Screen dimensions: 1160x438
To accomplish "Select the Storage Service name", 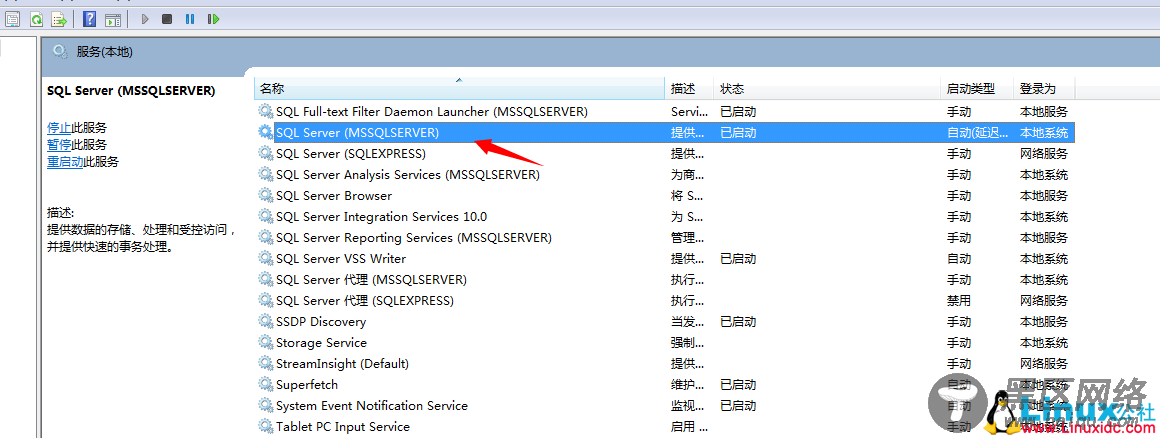I will (x=321, y=343).
